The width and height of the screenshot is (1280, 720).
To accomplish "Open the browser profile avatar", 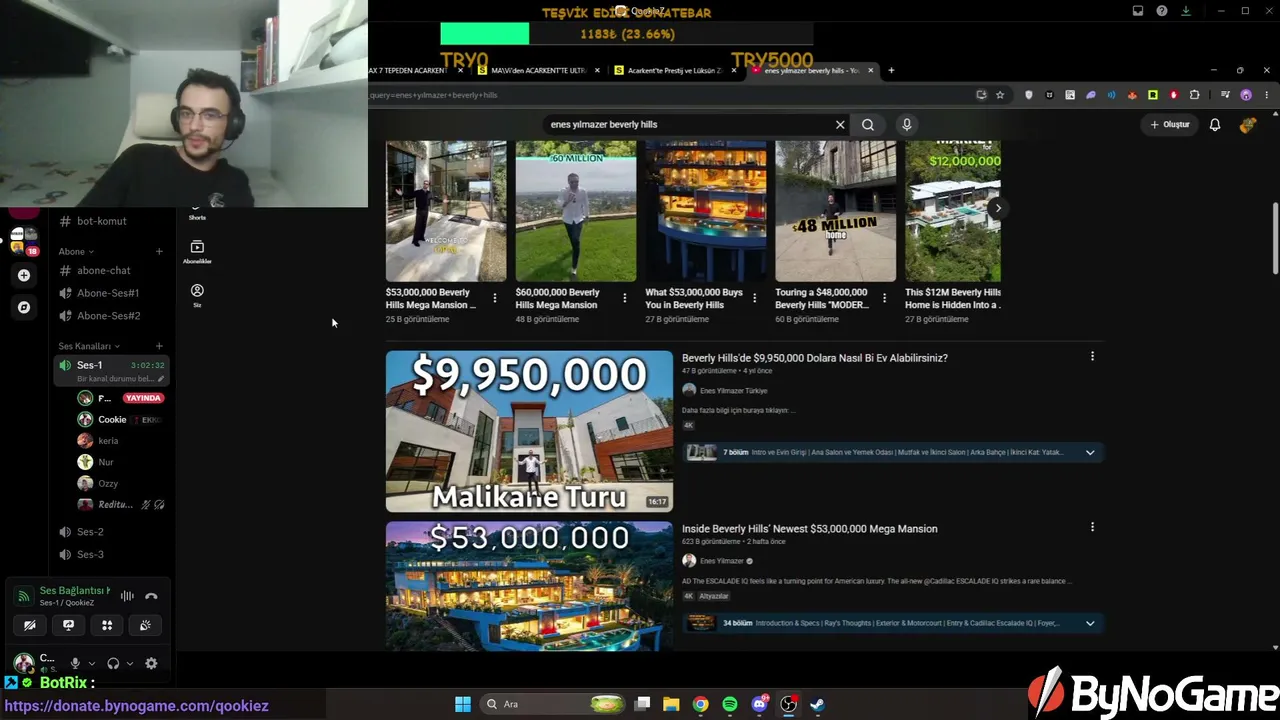I will 1246,95.
